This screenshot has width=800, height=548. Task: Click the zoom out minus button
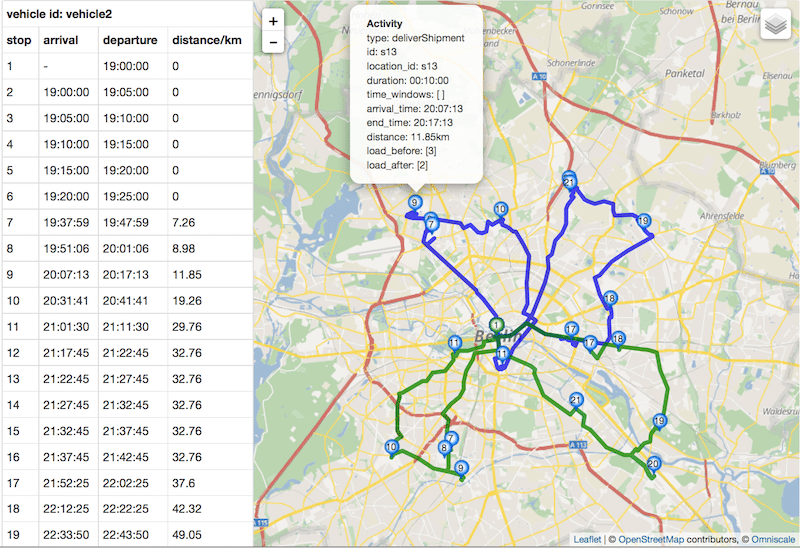273,43
